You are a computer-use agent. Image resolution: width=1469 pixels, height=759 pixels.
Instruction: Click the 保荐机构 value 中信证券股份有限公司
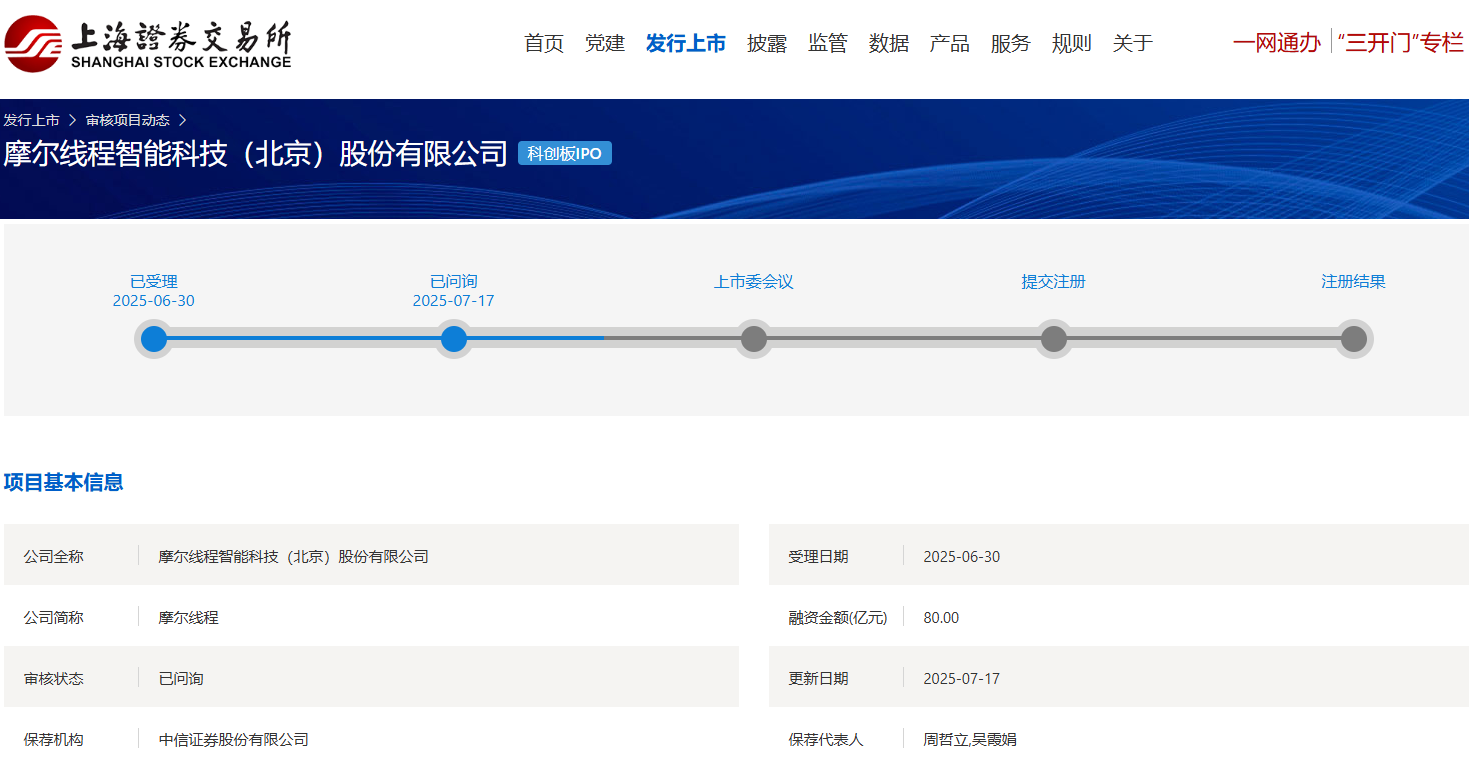coord(234,740)
